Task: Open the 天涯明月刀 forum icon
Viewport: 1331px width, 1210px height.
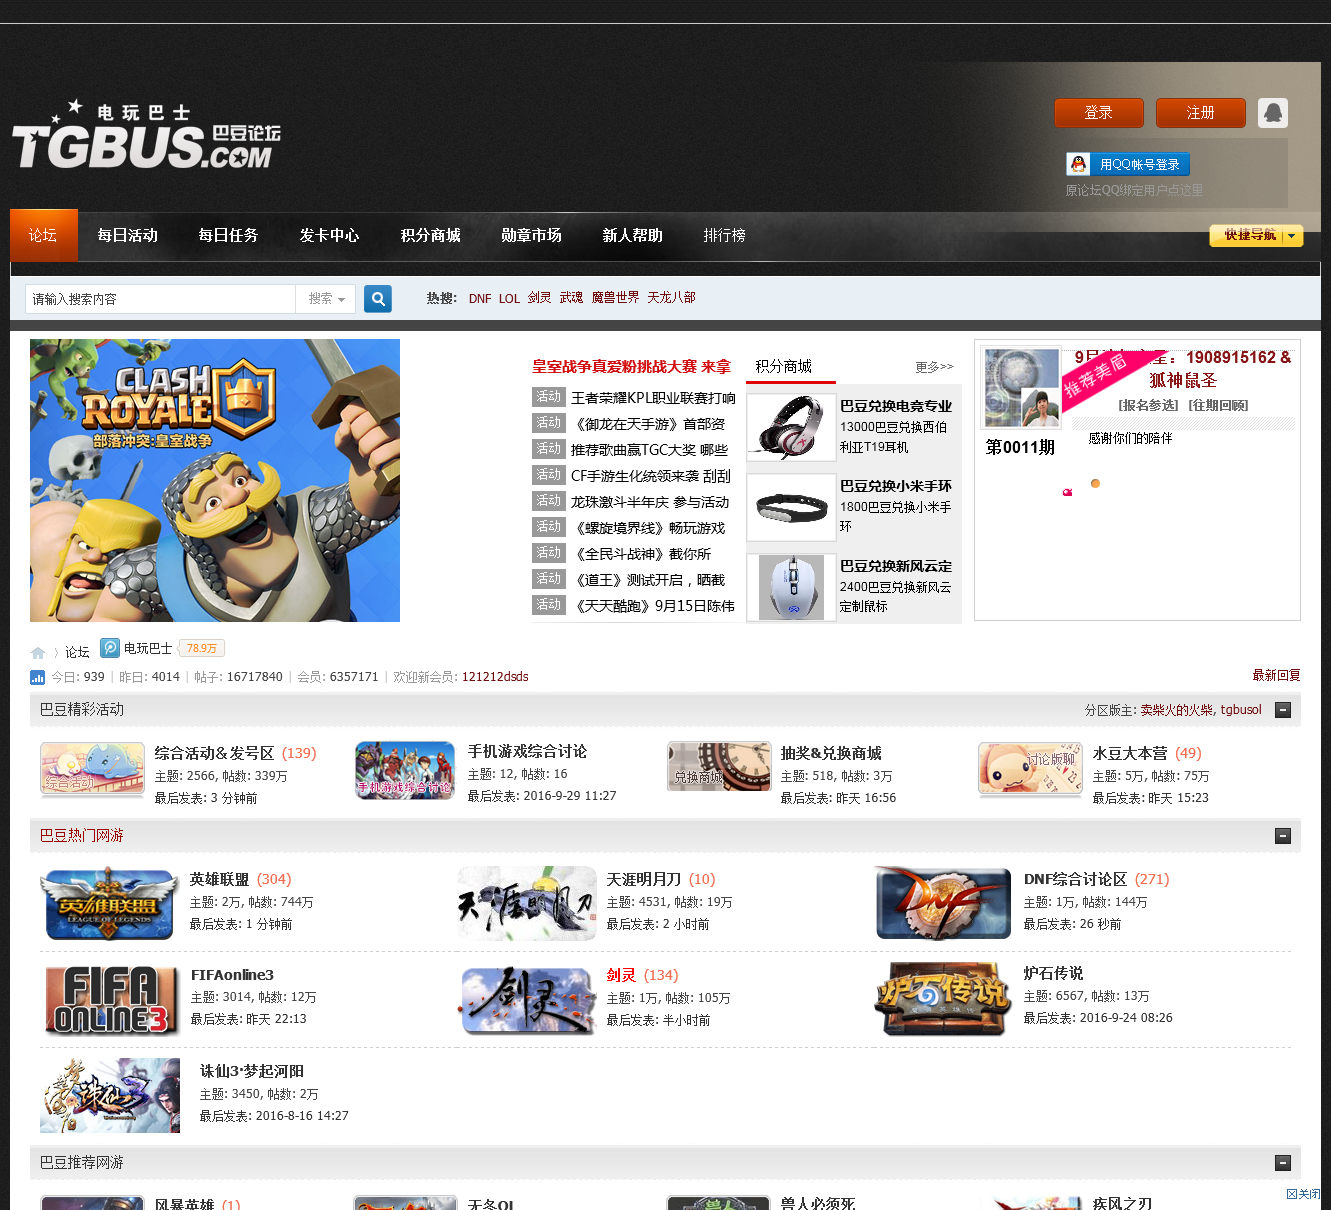Action: [527, 904]
